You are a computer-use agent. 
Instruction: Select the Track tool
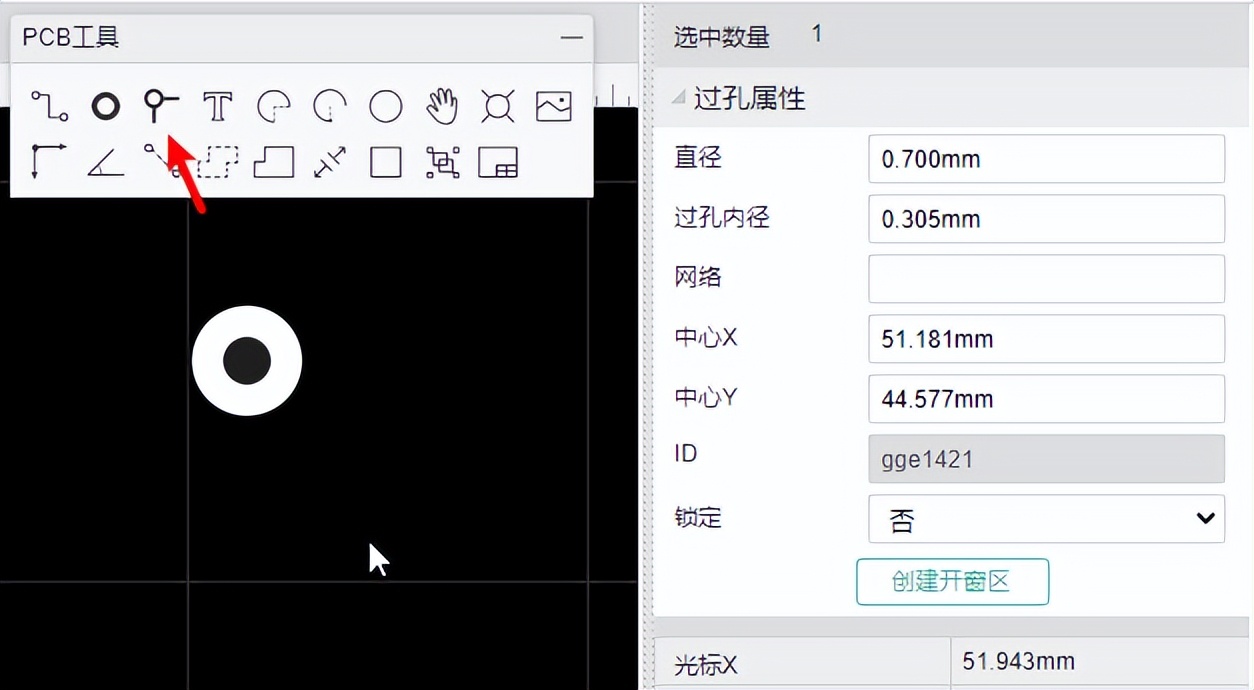click(x=48, y=105)
